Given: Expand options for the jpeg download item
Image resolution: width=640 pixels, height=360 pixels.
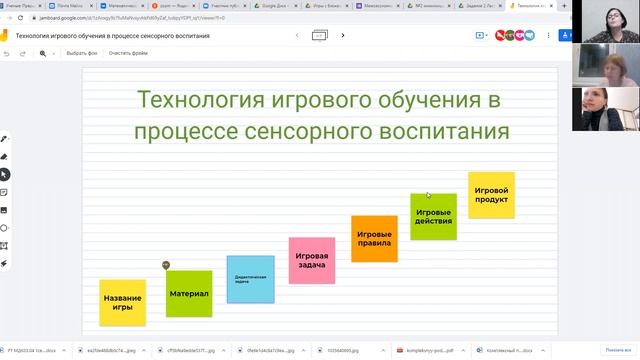Looking at the screenshot, I should (144, 351).
